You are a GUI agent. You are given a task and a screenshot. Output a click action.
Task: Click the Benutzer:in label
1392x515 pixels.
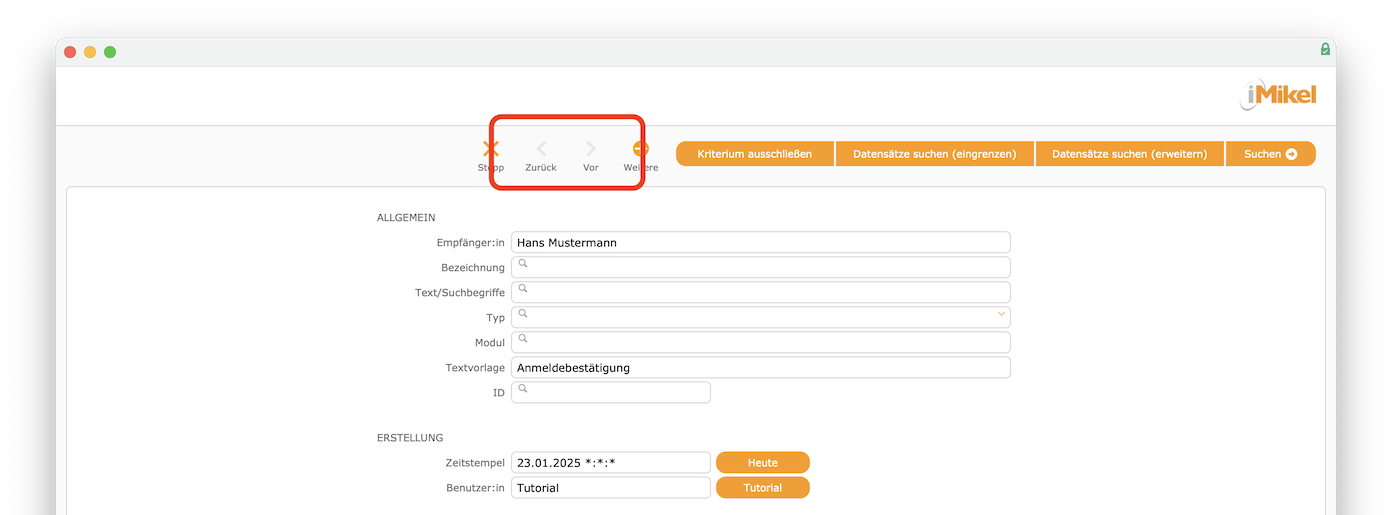pyautogui.click(x=475, y=488)
